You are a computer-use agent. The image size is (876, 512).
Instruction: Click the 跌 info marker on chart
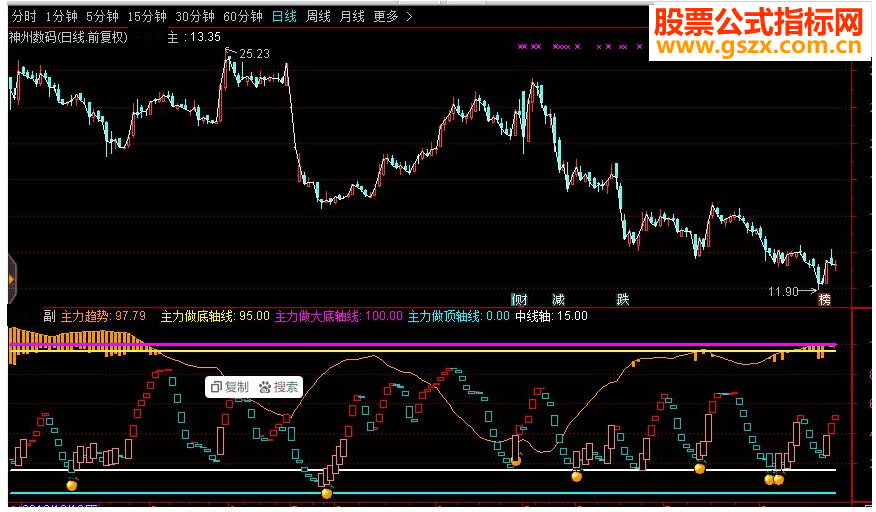(x=623, y=300)
